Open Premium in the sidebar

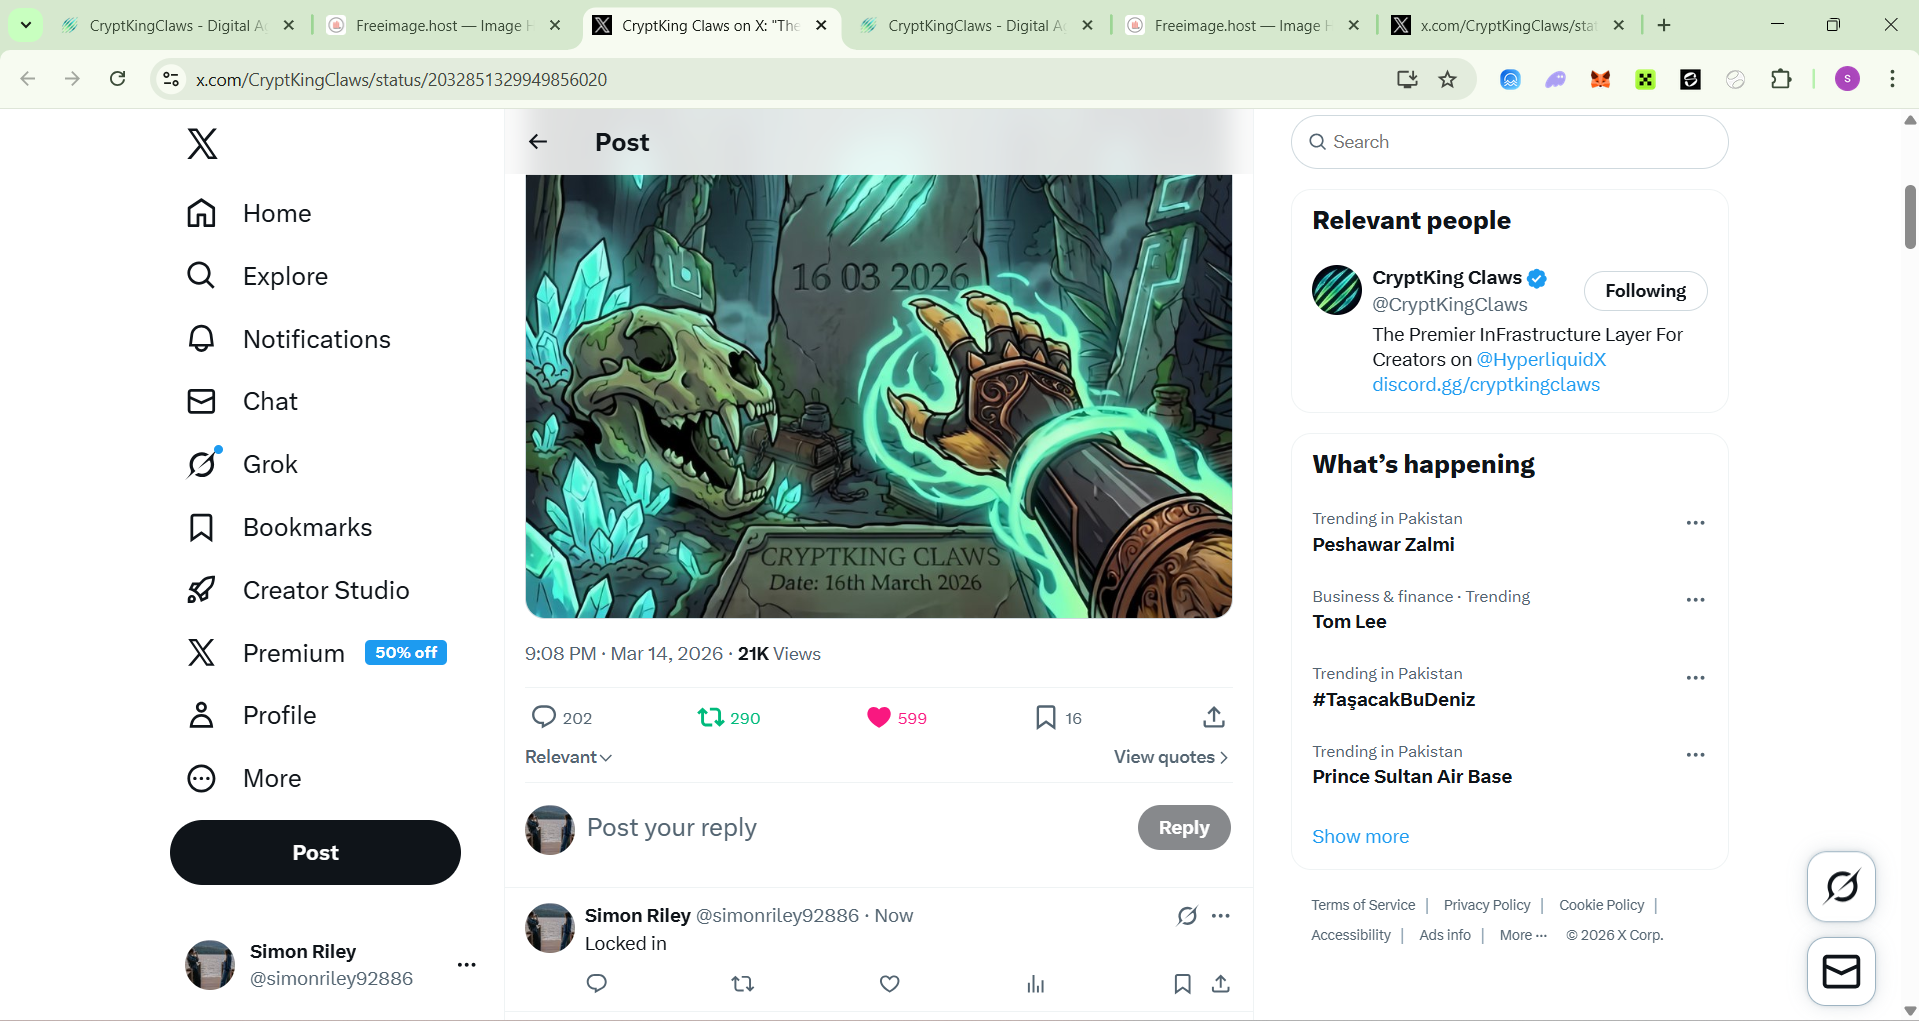[x=316, y=653]
